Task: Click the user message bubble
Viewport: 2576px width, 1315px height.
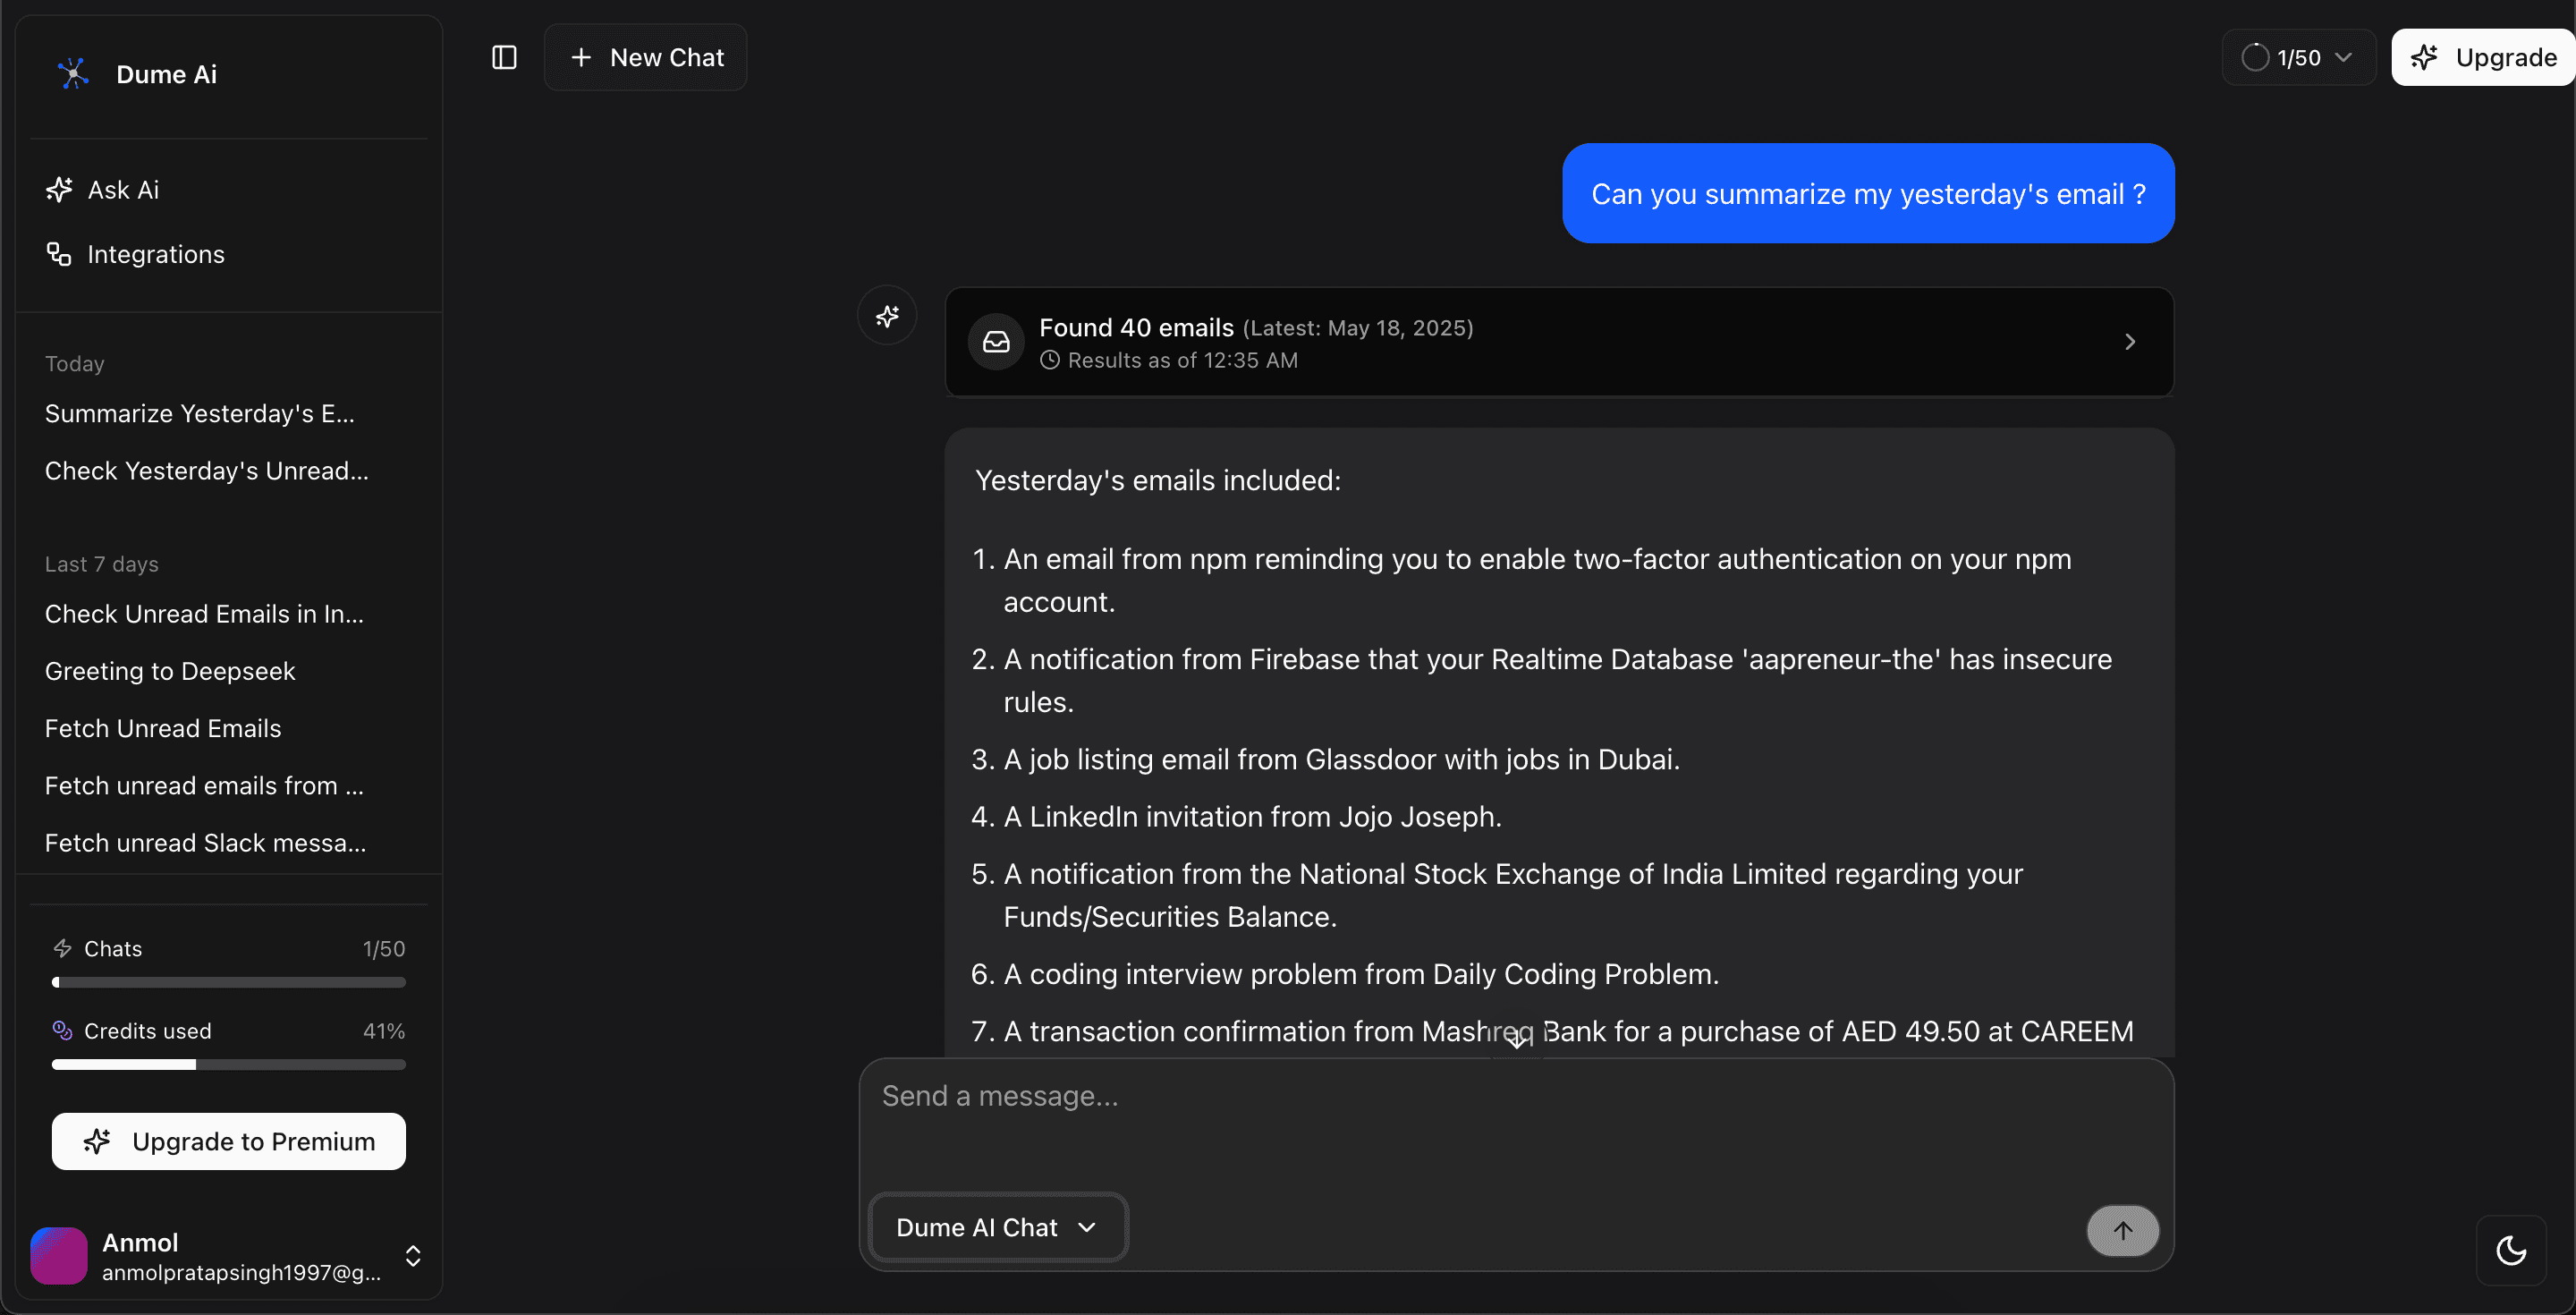Action: (x=1868, y=194)
